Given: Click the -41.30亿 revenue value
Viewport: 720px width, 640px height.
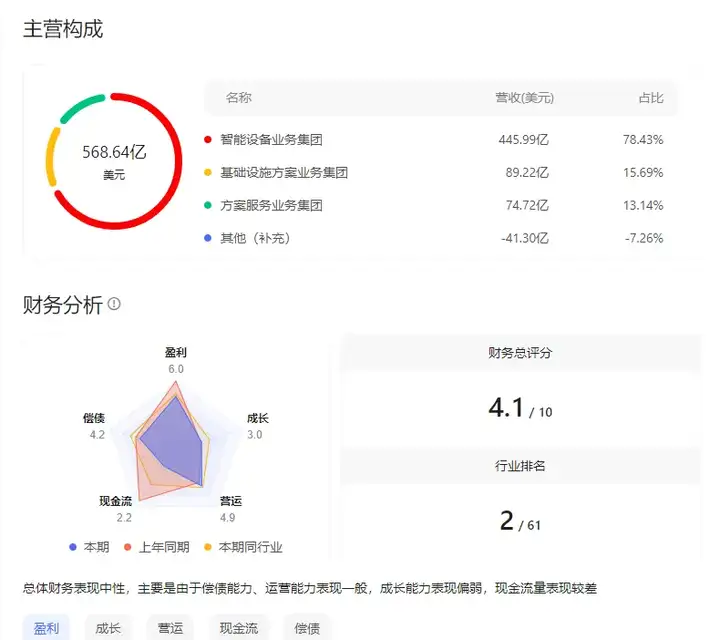Looking at the screenshot, I should point(524,238).
